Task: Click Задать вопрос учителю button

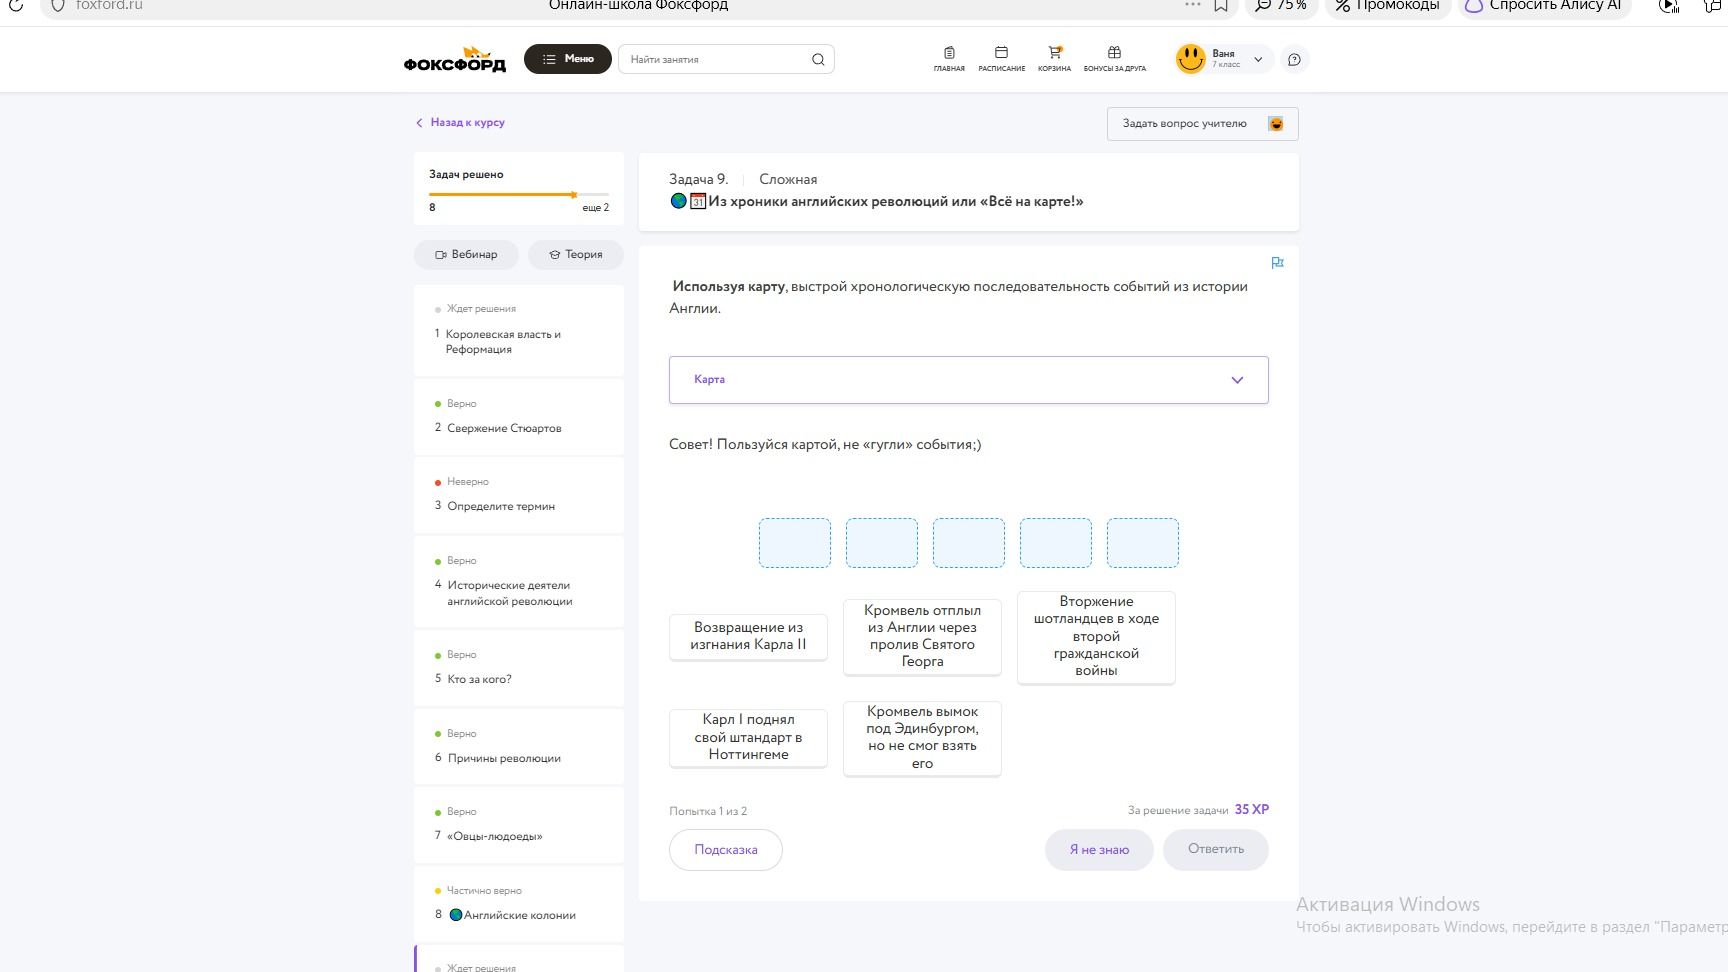Action: [1202, 124]
